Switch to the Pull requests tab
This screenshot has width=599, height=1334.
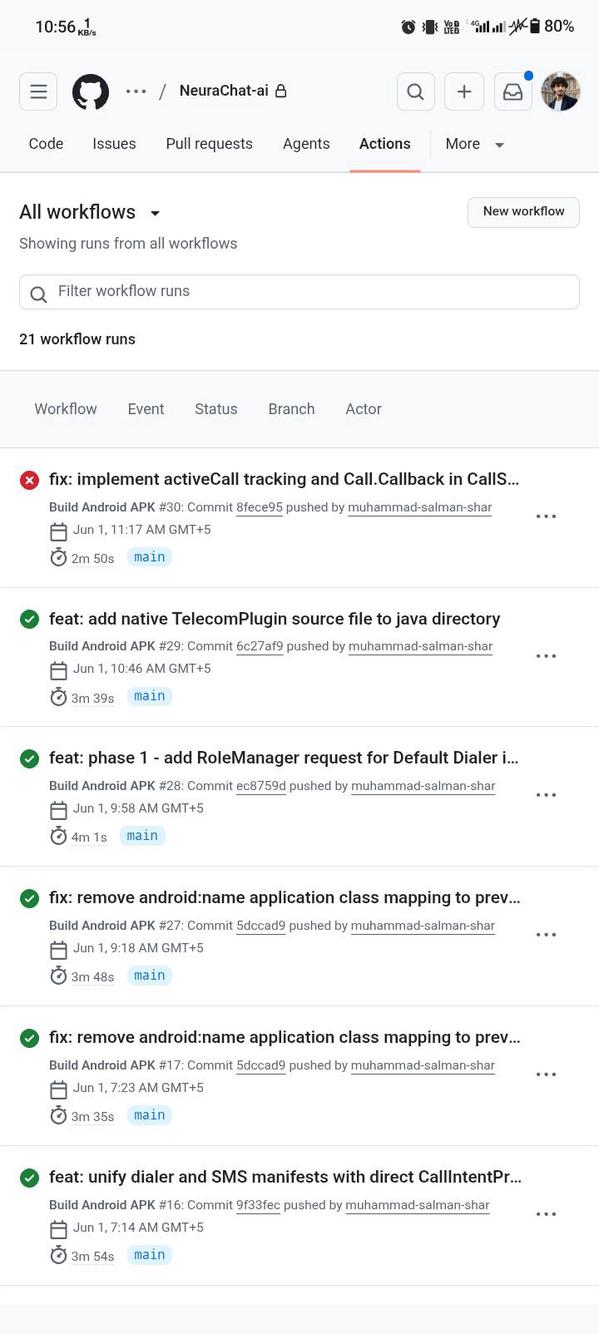[x=209, y=144]
